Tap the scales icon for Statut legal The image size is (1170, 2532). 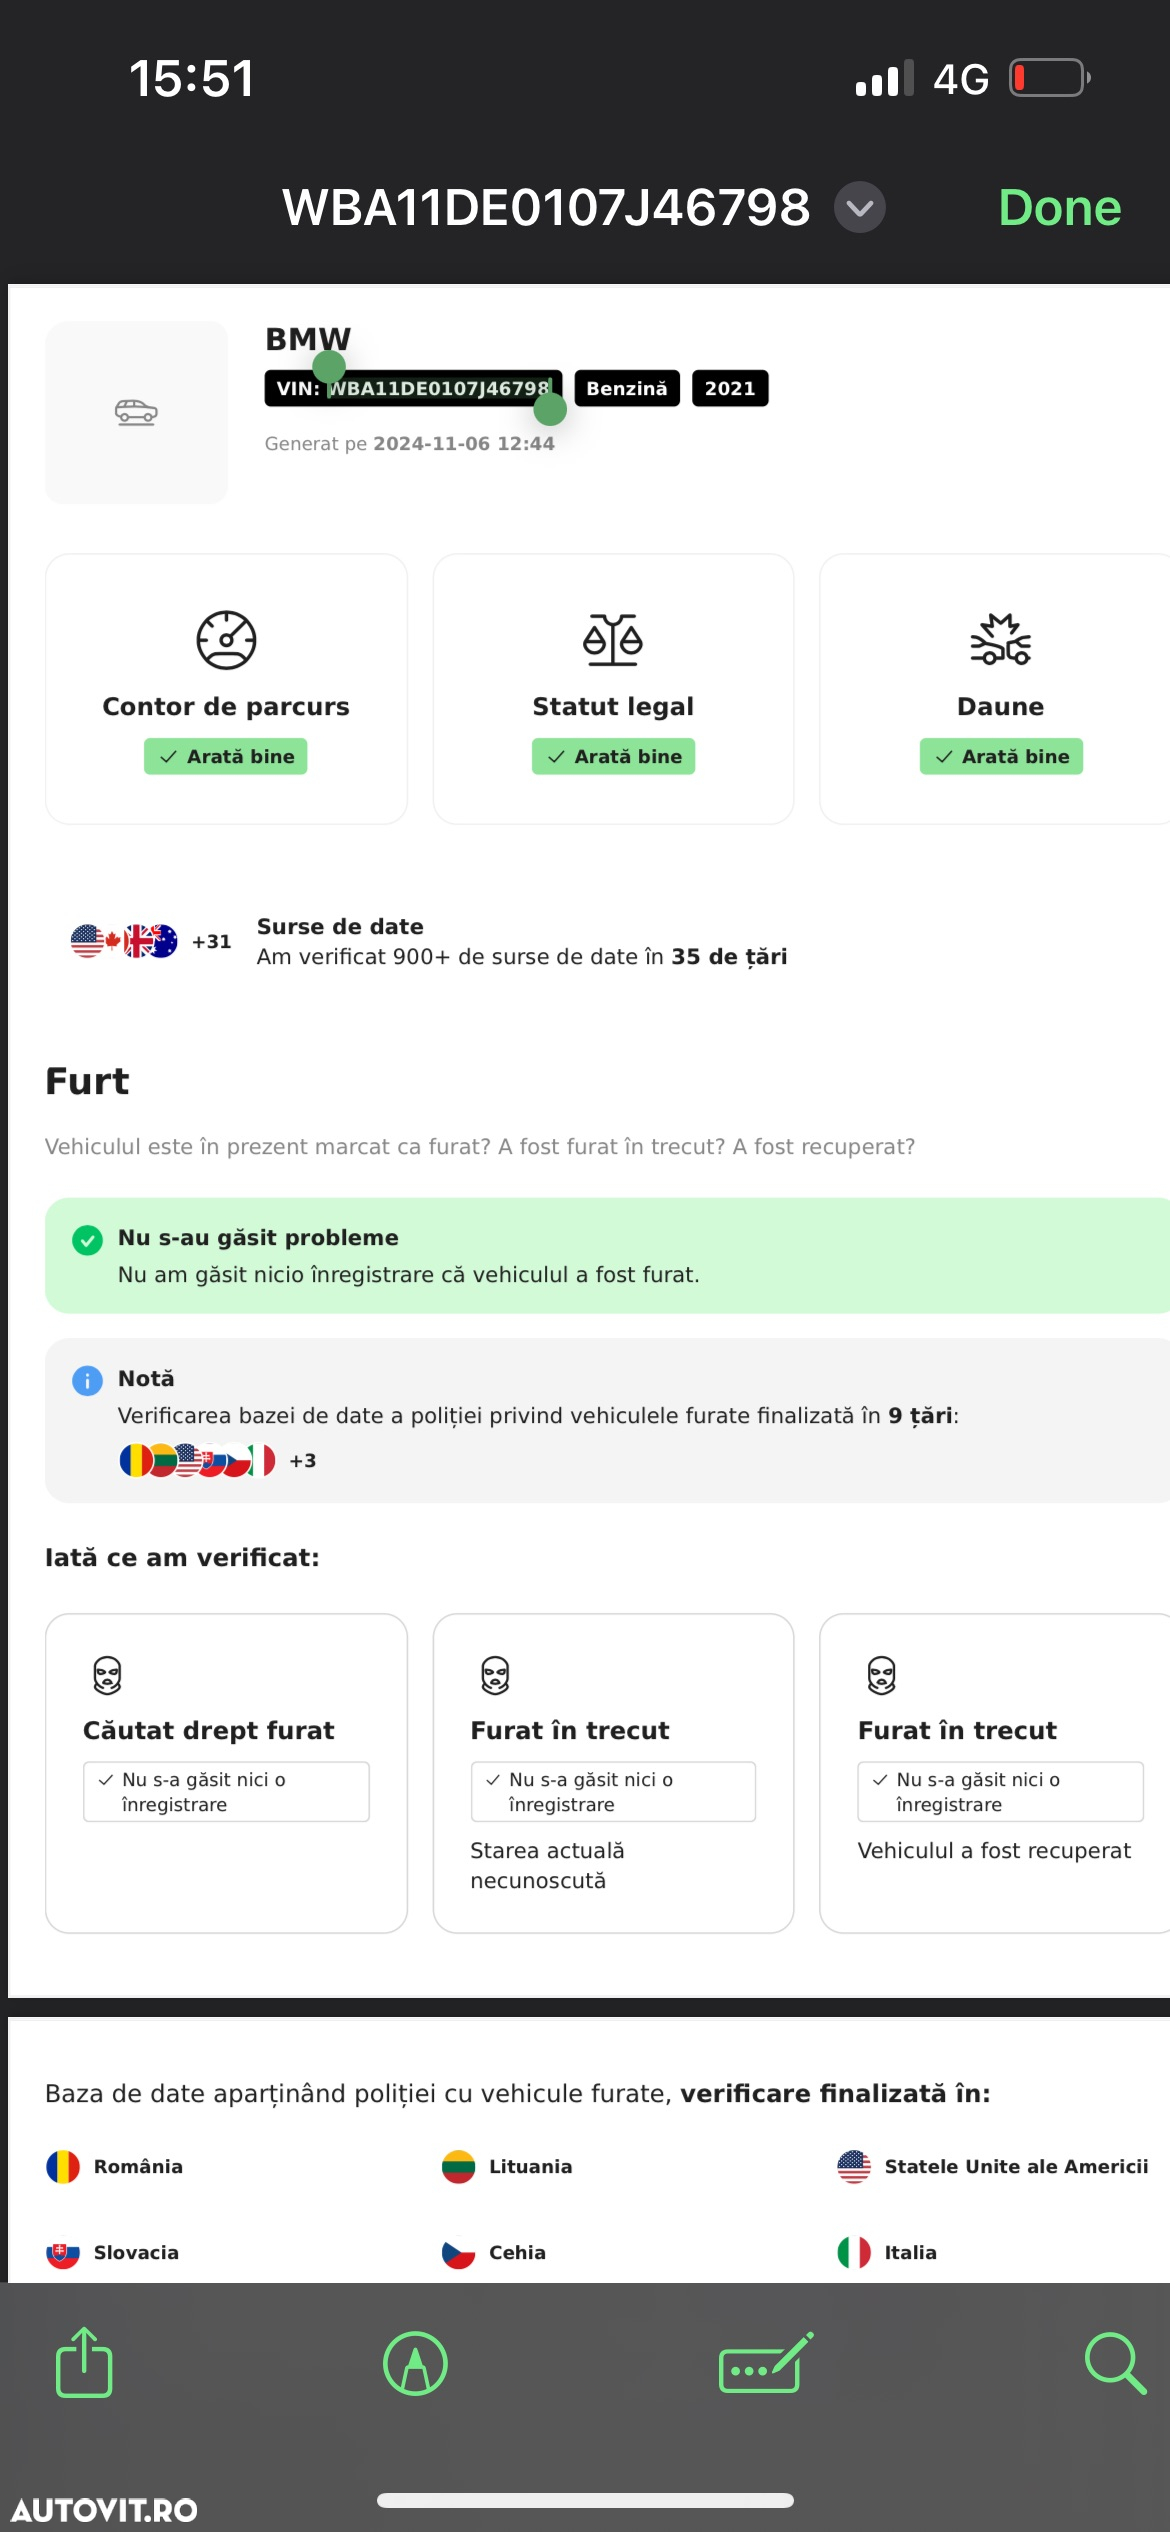tap(613, 640)
